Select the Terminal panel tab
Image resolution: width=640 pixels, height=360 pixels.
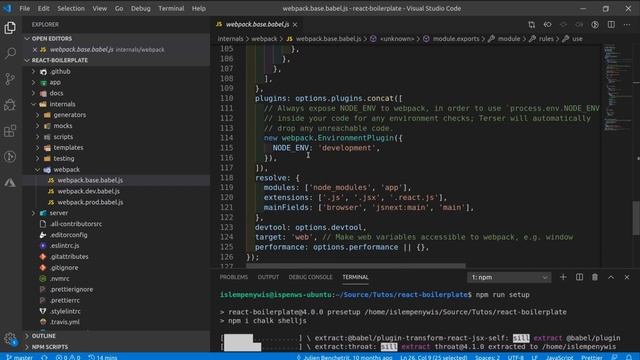pos(355,277)
